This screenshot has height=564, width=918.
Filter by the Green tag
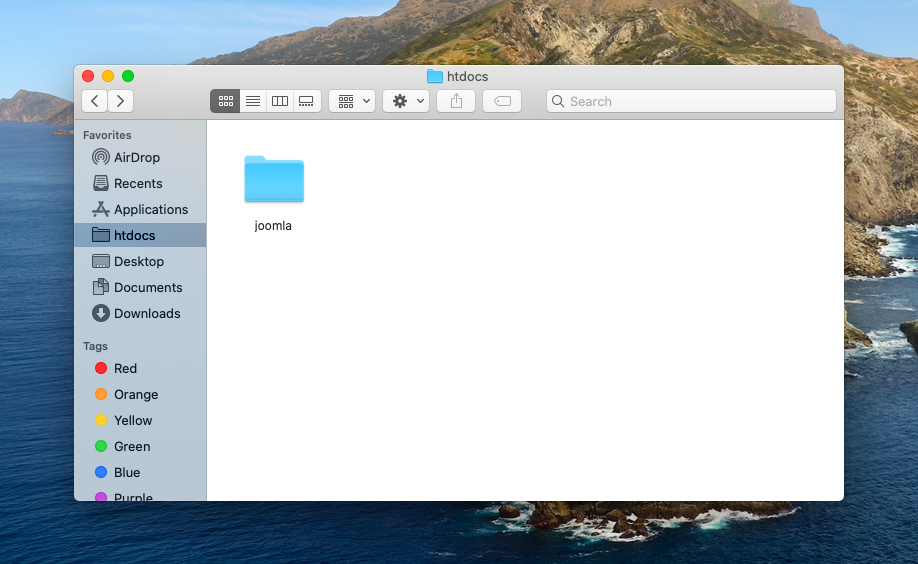tap(141, 446)
